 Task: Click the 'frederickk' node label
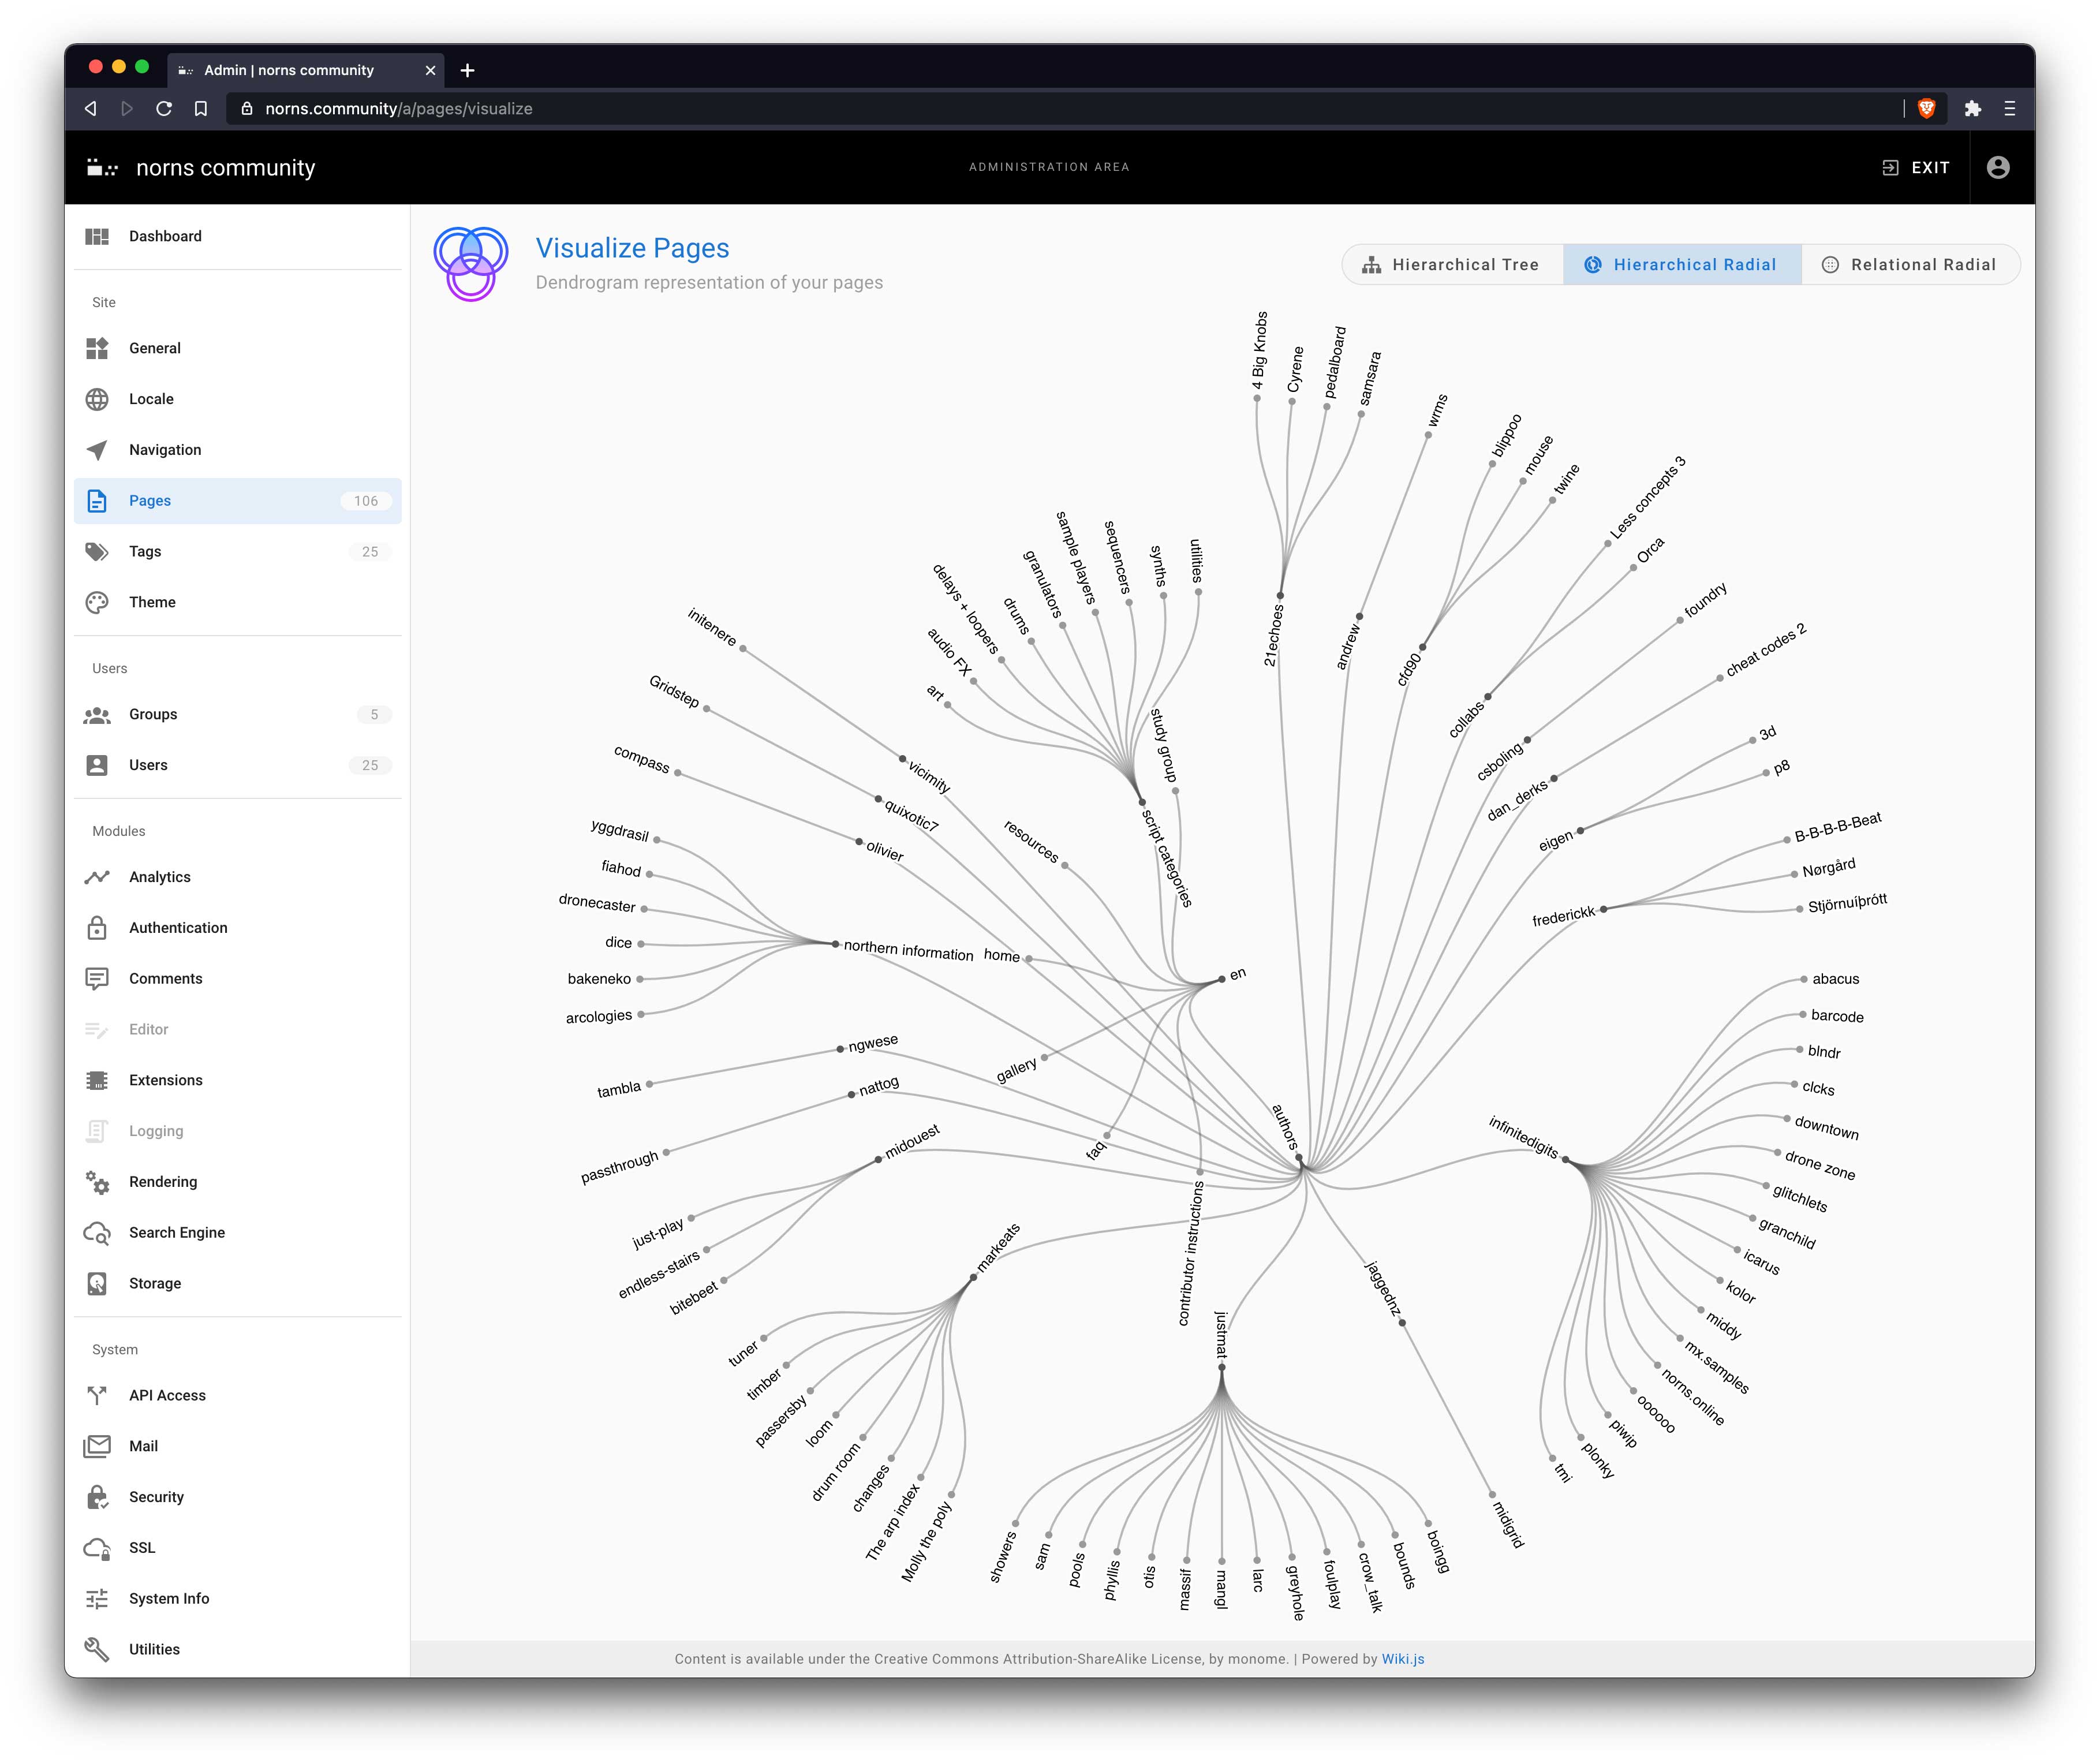tap(1564, 915)
